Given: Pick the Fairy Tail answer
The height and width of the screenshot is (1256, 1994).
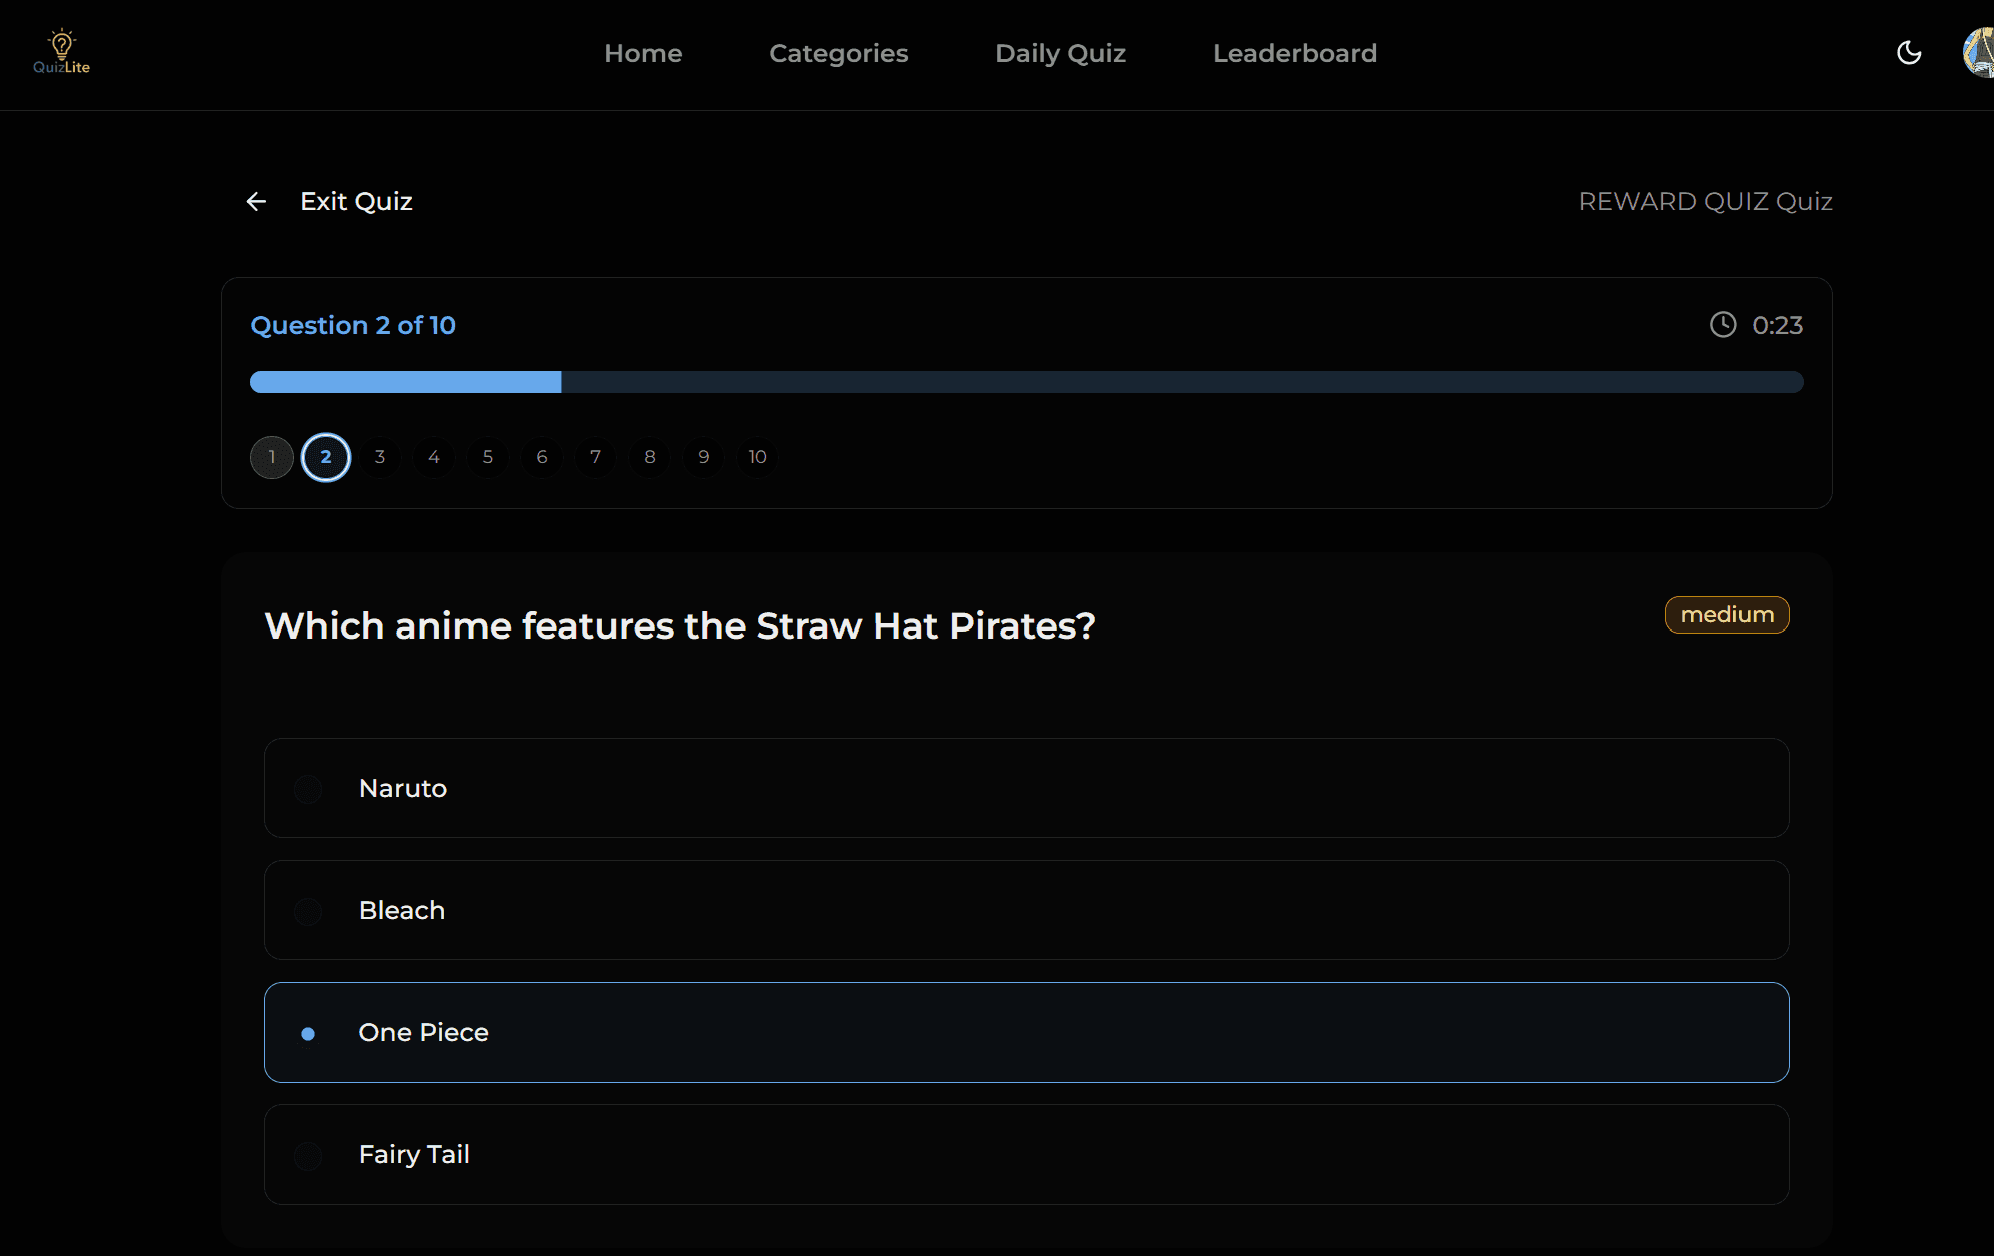Looking at the screenshot, I should (1026, 1154).
